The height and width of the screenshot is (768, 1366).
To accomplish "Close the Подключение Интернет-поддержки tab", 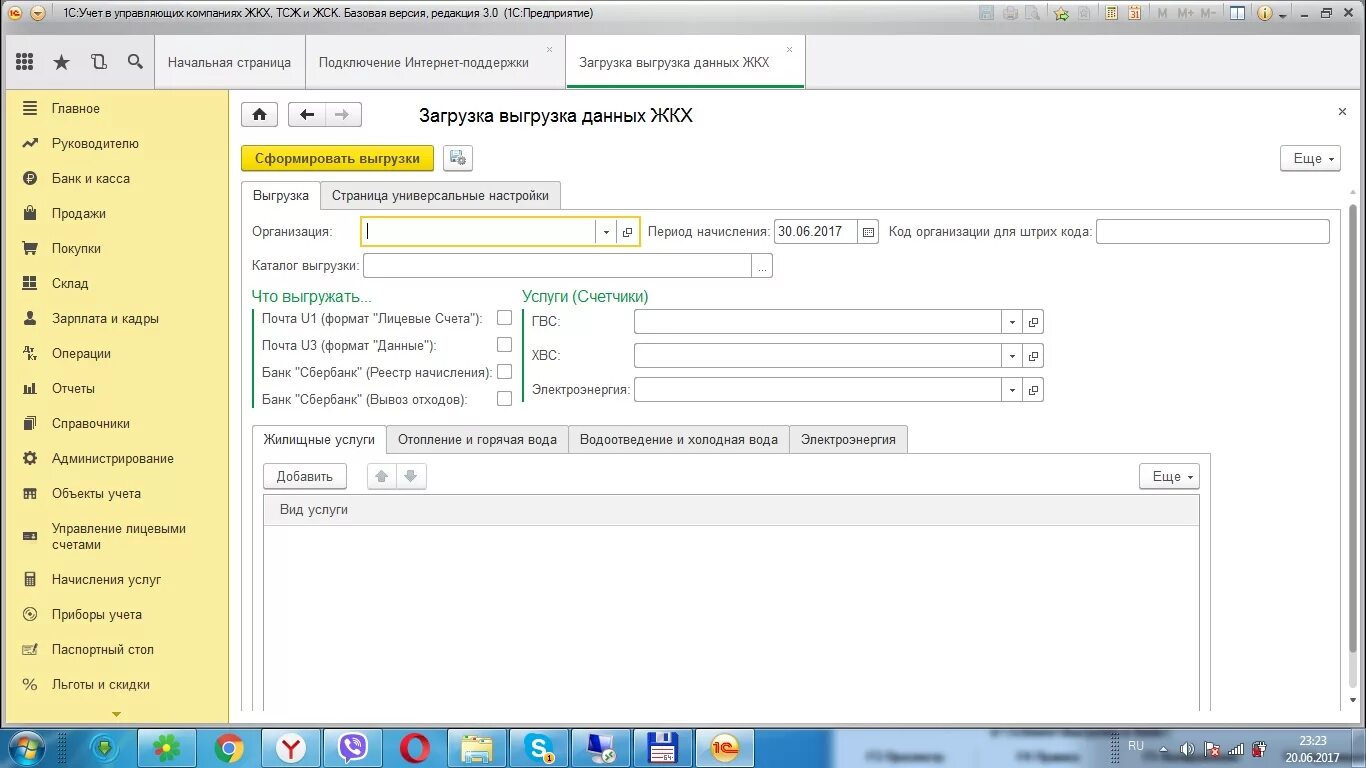I will click(x=549, y=49).
